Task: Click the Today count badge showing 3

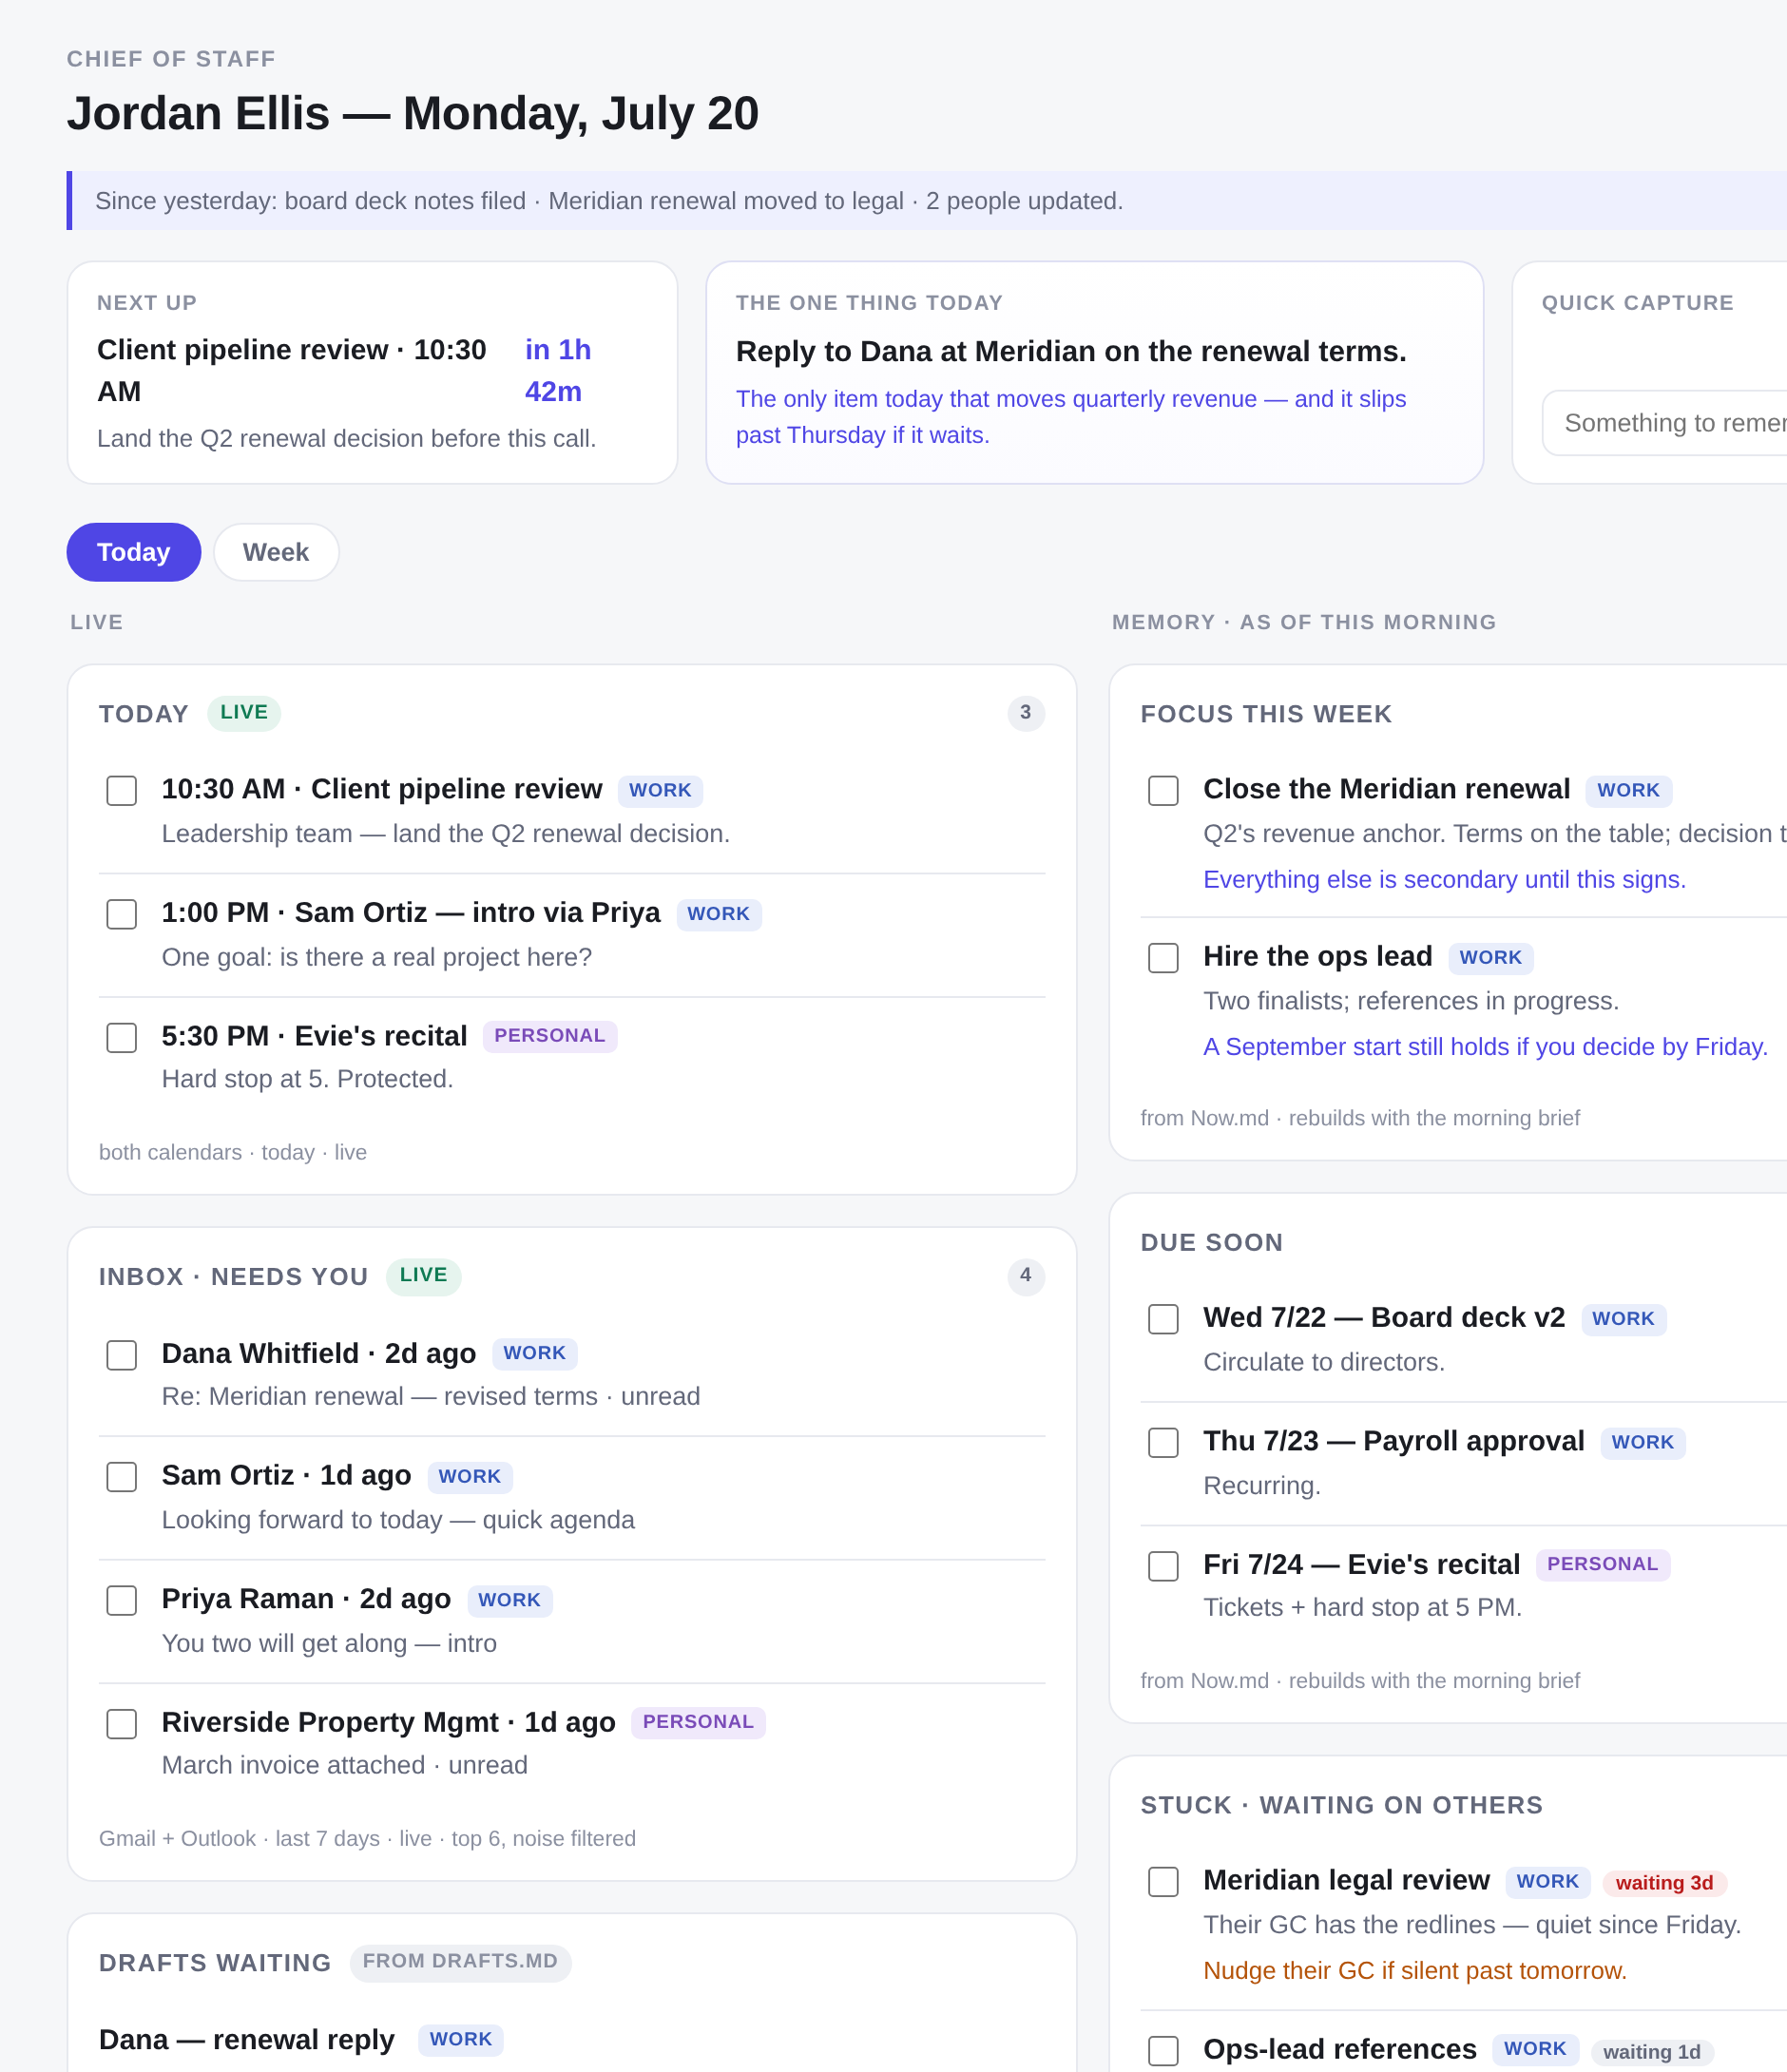Action: [1025, 713]
